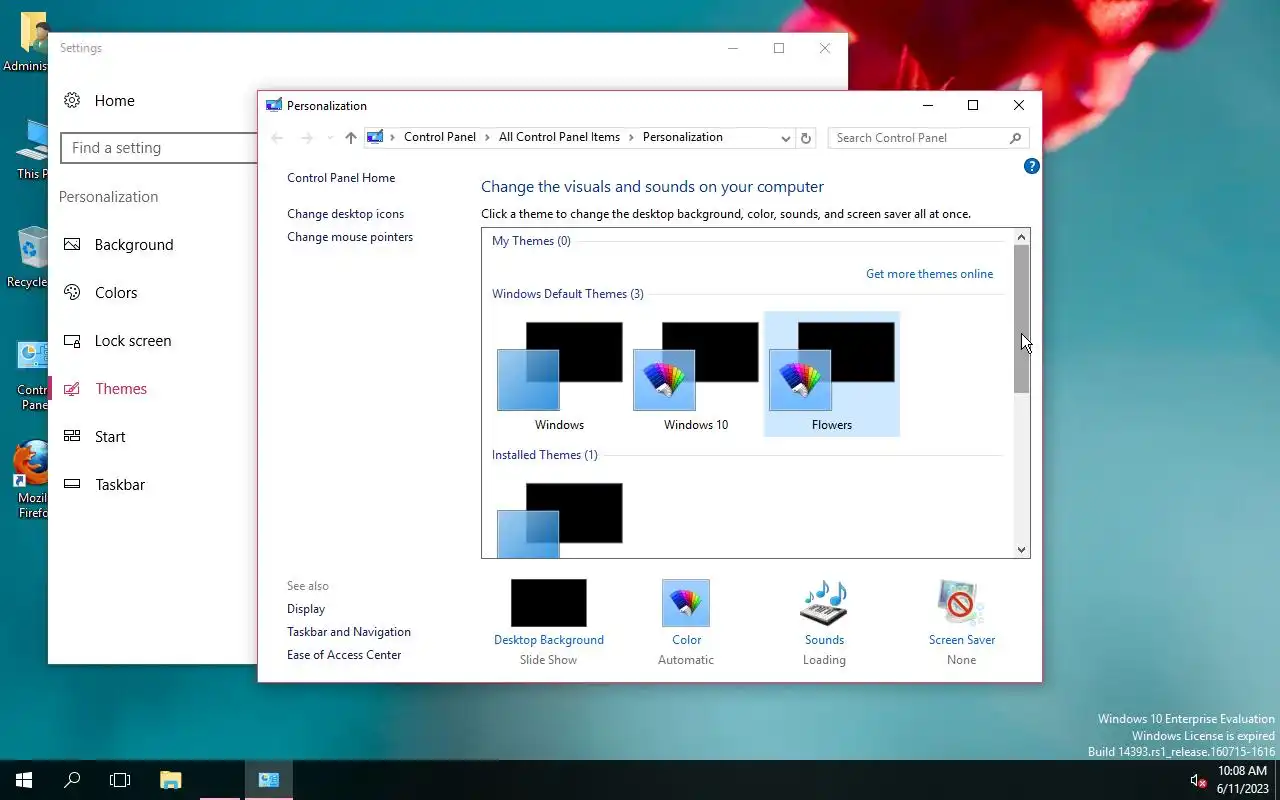Expand chevron after All Control Panel Items
The height and width of the screenshot is (800, 1280).
click(x=631, y=137)
